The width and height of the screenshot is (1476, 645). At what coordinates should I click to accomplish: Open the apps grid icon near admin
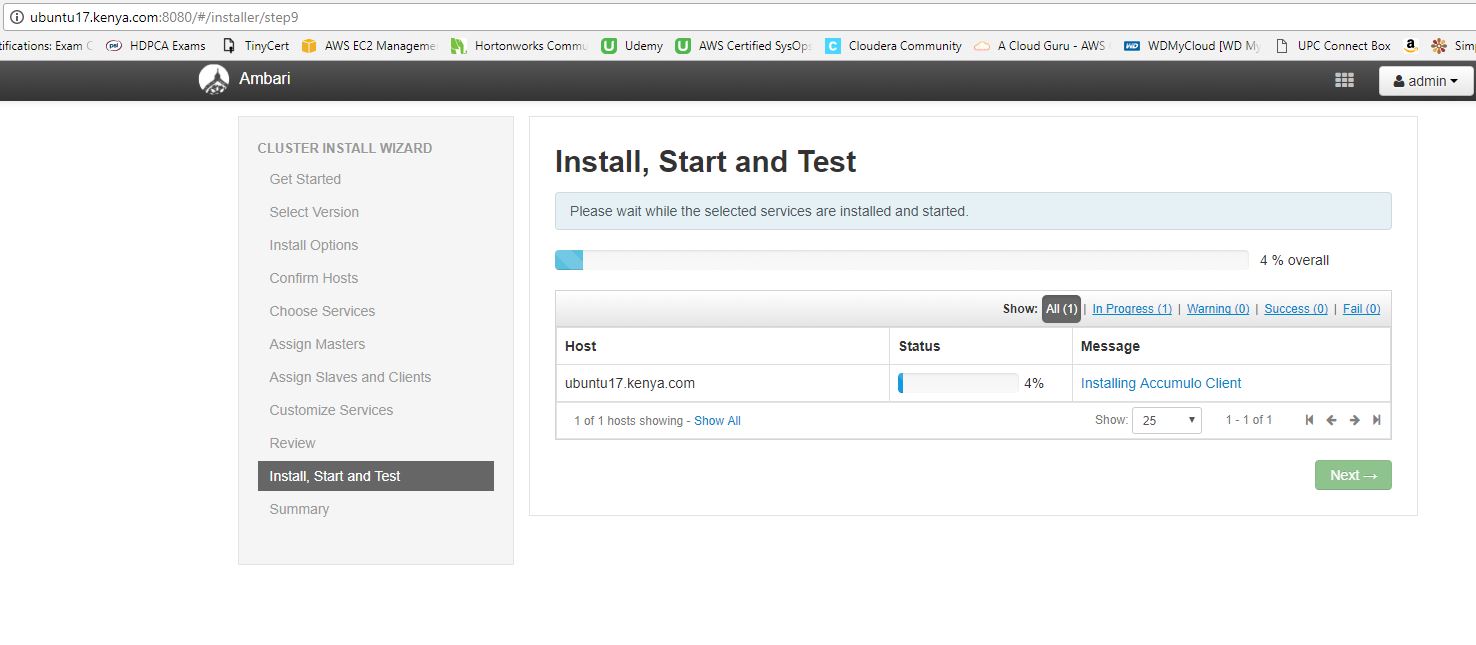(x=1344, y=79)
